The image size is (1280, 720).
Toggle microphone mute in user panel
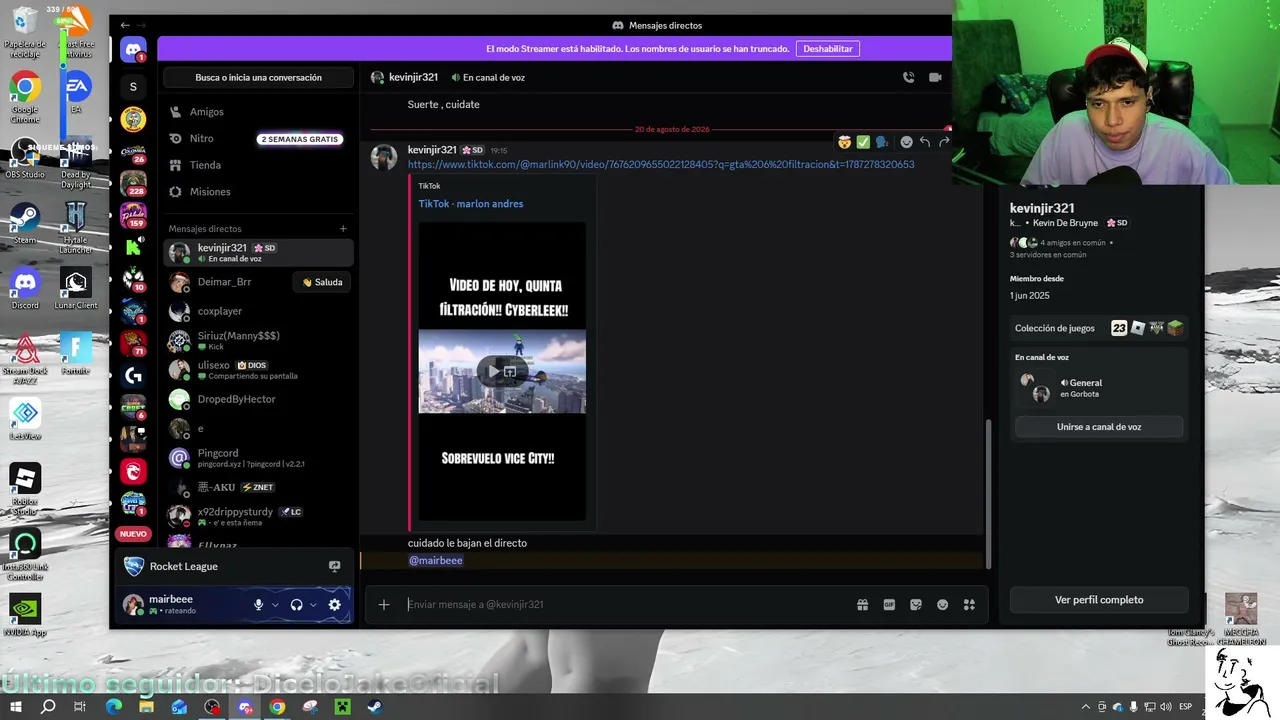pos(258,605)
